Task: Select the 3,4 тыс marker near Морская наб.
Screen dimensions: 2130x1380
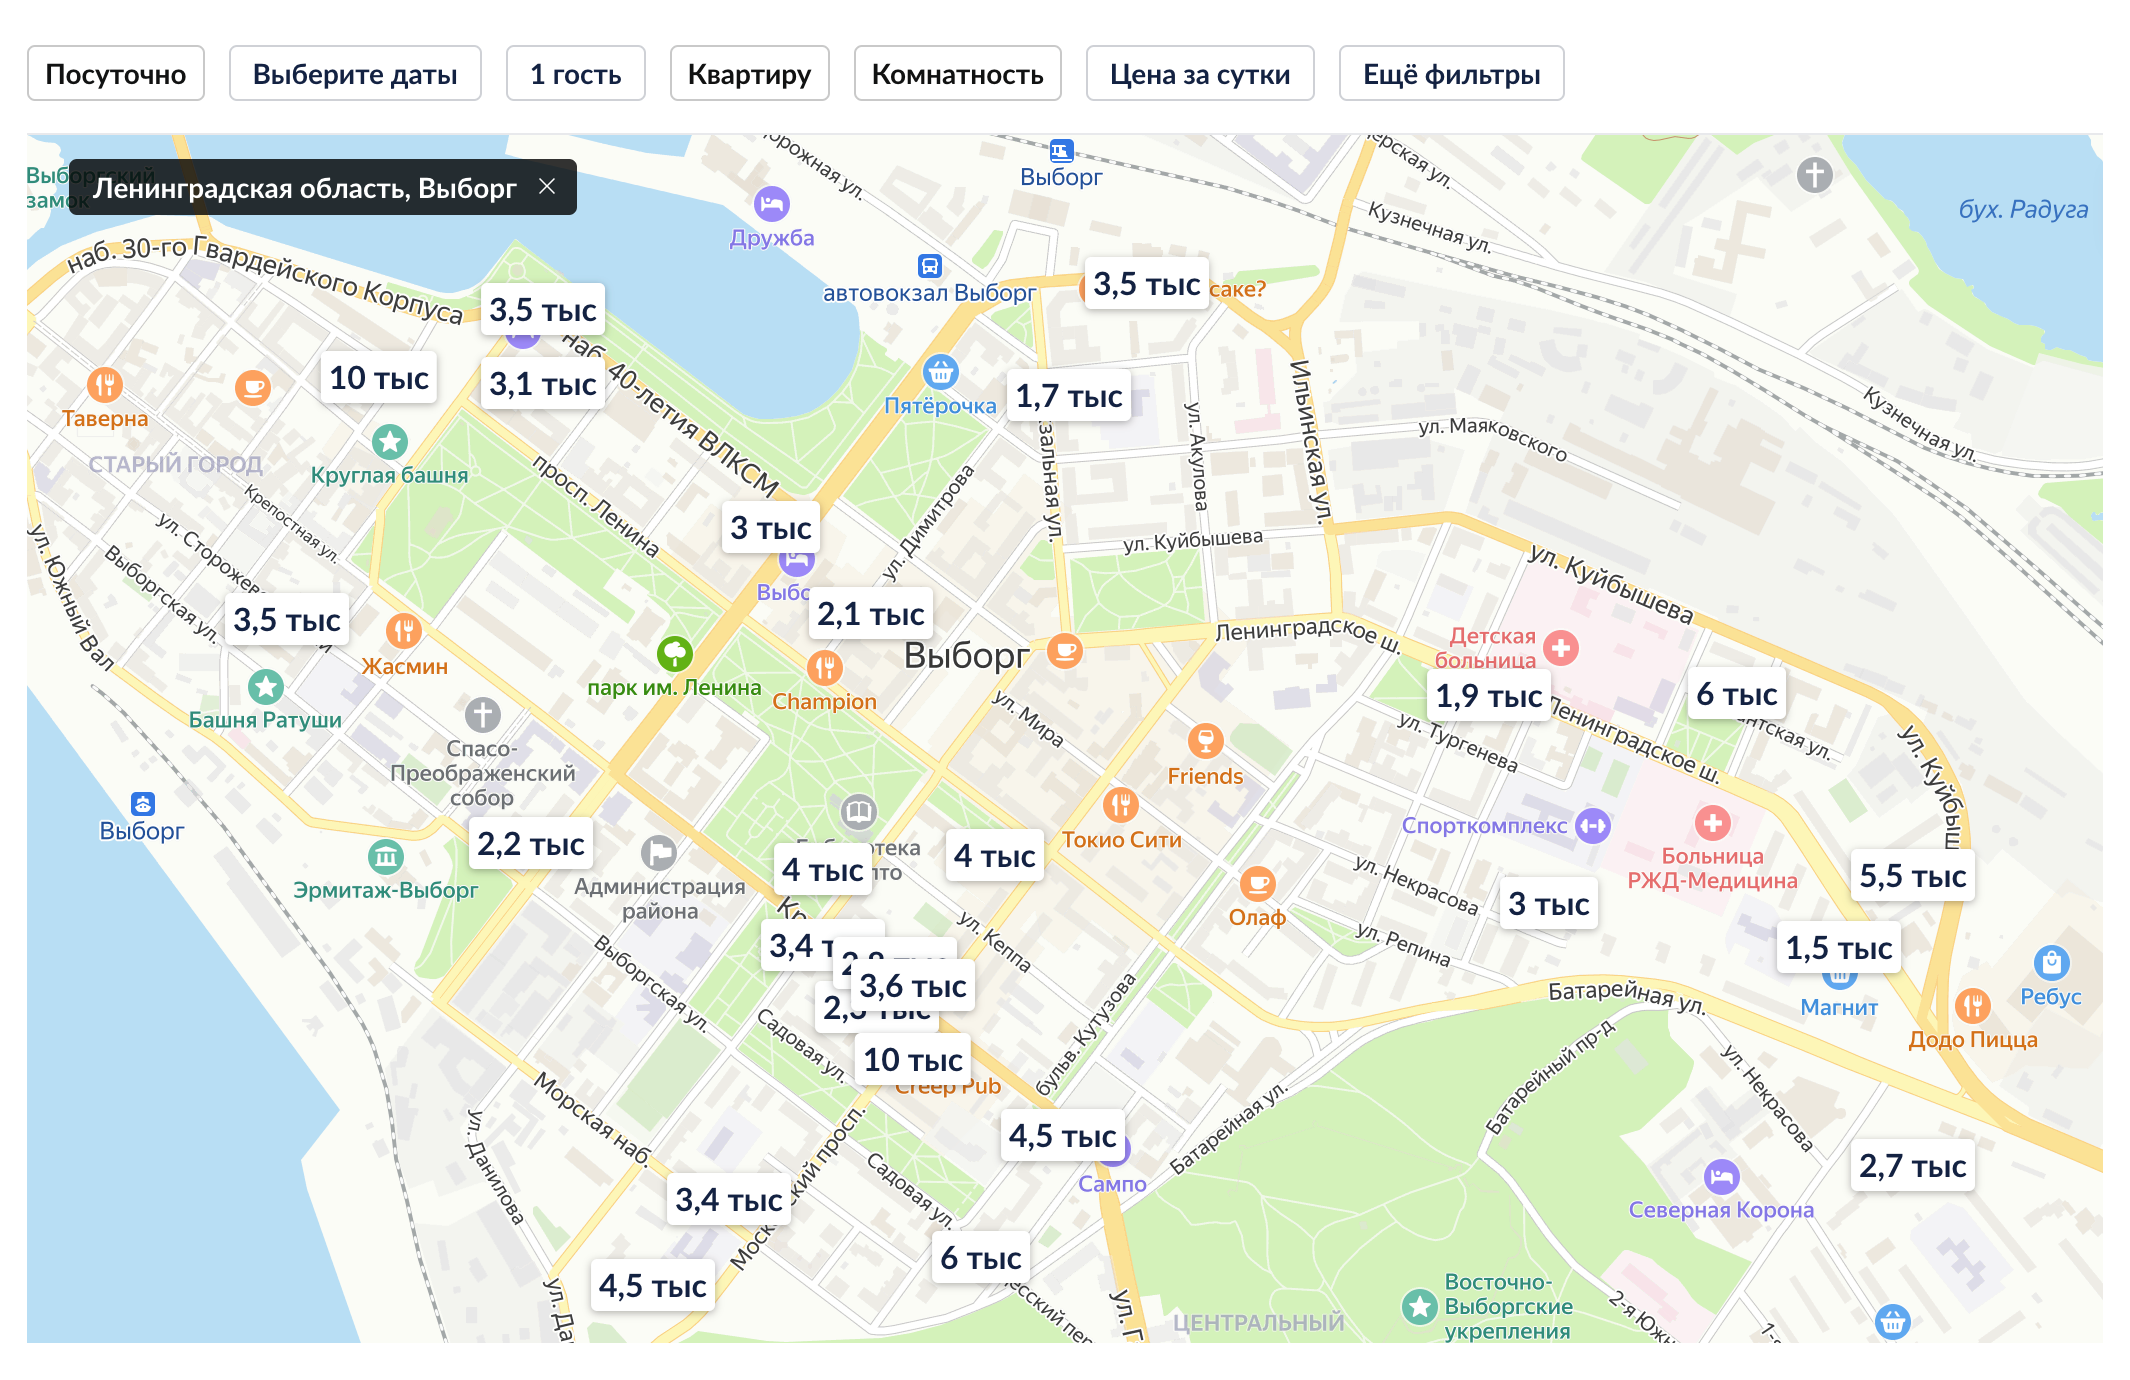Action: pyautogui.click(x=729, y=1199)
